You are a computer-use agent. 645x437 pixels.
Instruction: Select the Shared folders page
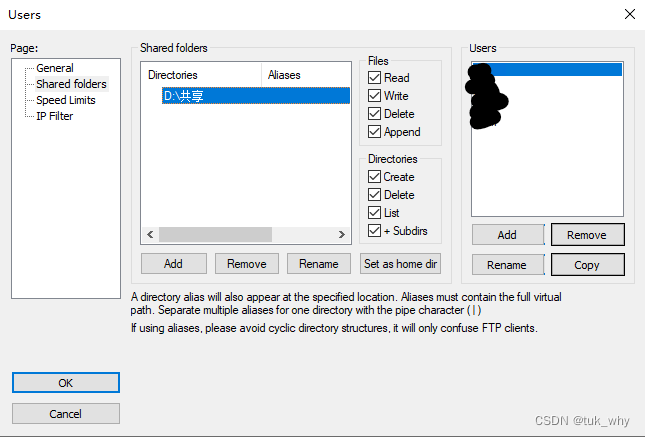70,84
